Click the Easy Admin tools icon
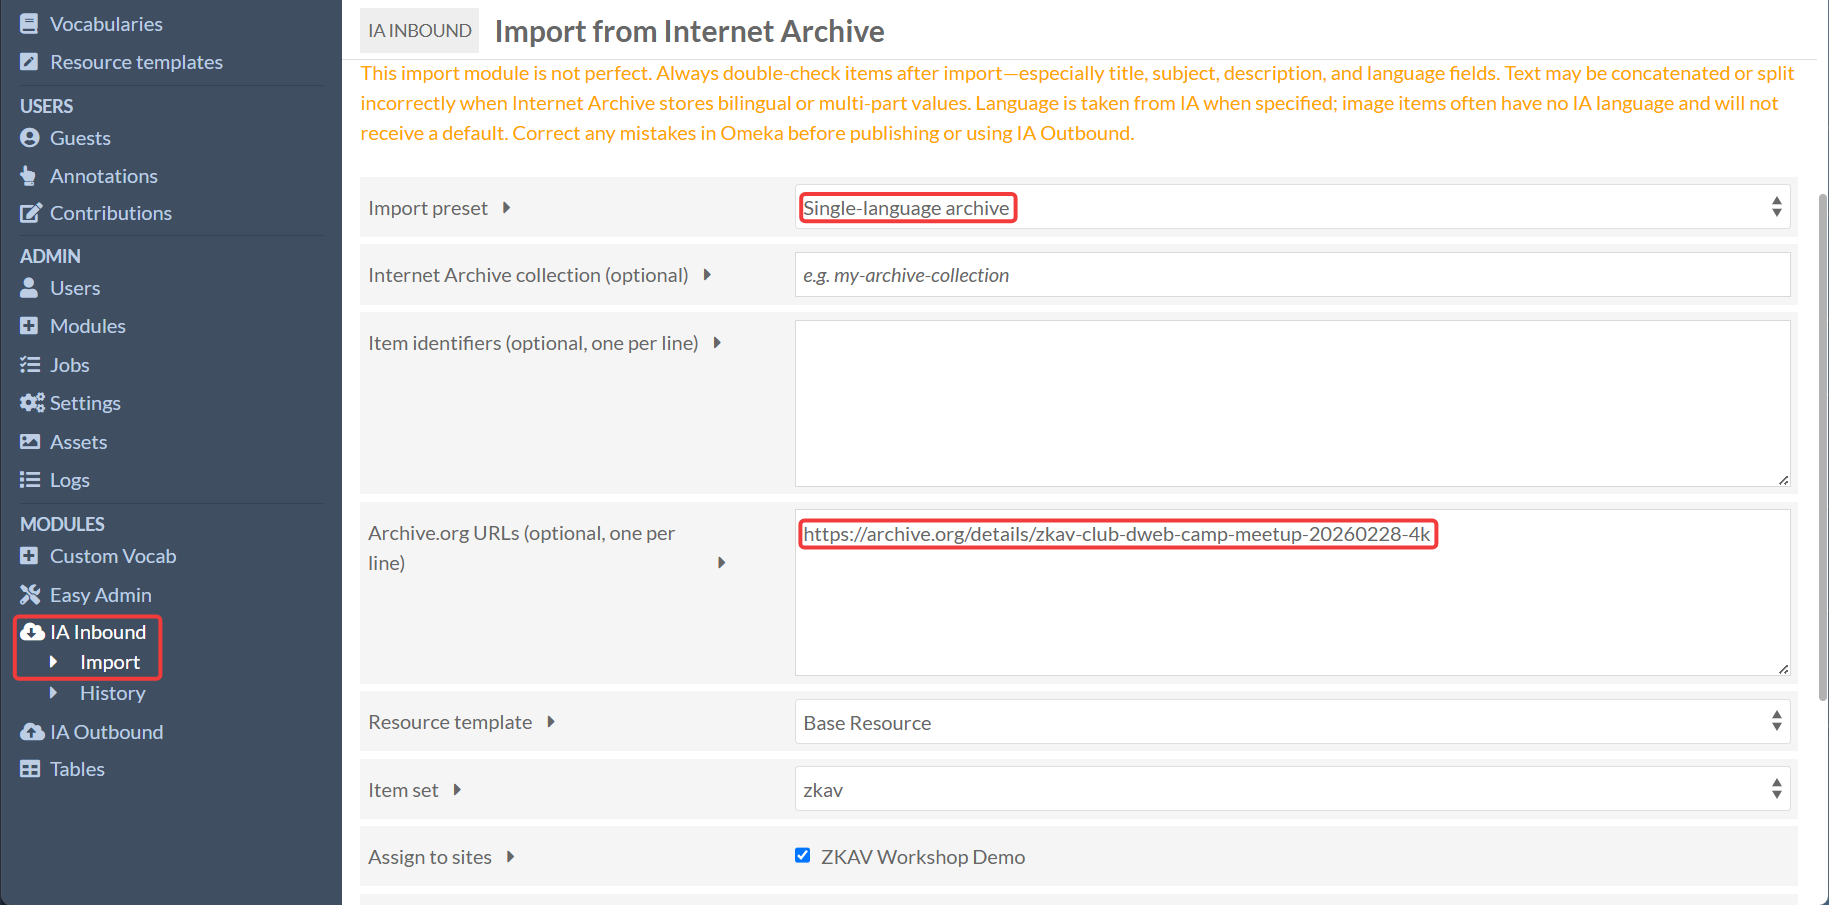 (x=30, y=595)
